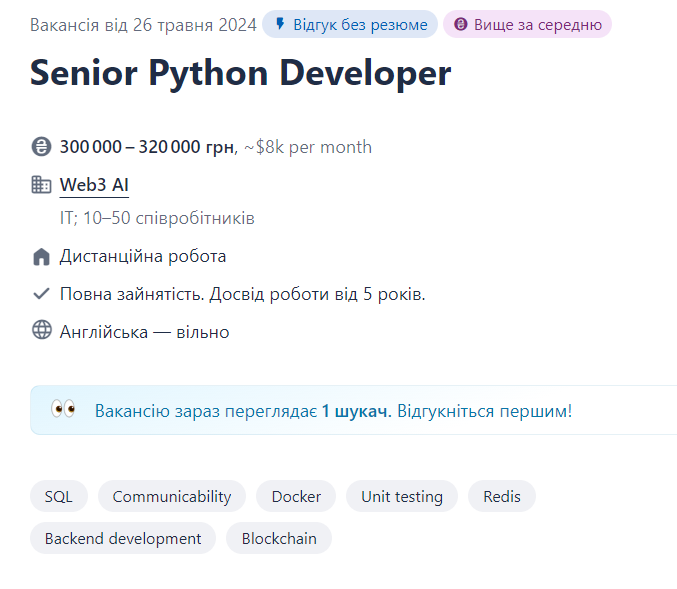
Task: Click the company building icon
Action: pyautogui.click(x=41, y=185)
